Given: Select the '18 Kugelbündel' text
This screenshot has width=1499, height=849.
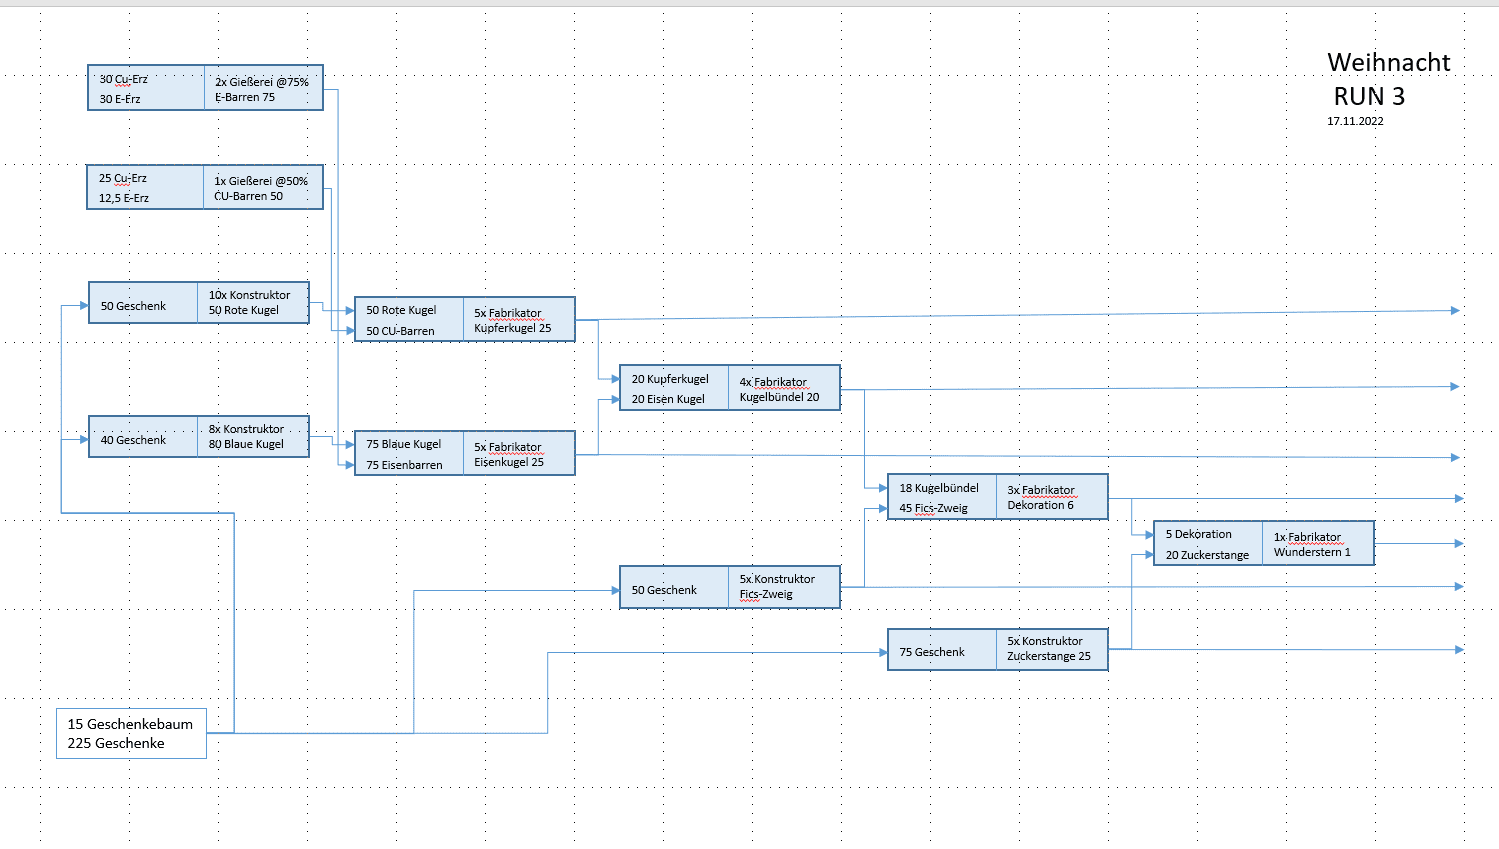Looking at the screenshot, I should (939, 488).
